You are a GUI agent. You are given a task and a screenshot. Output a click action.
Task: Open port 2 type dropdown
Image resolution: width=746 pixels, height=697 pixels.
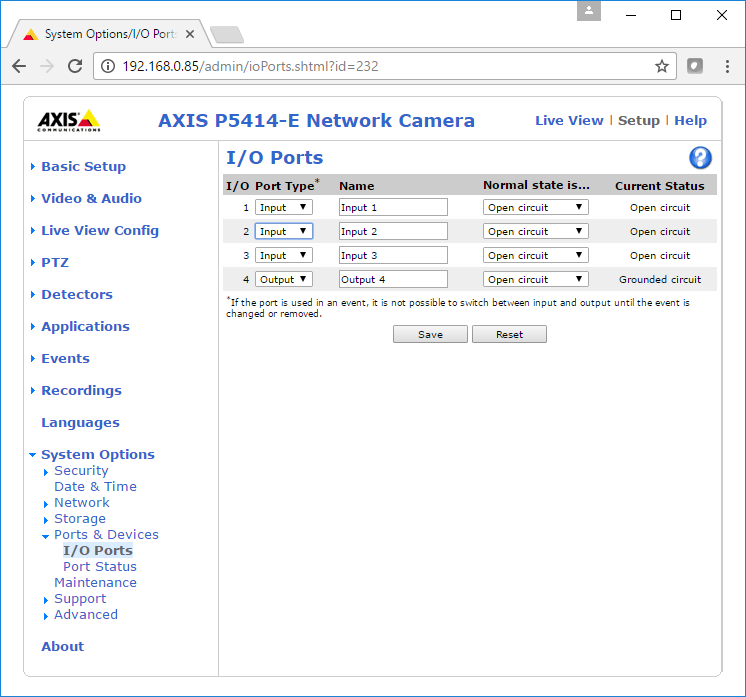point(284,231)
